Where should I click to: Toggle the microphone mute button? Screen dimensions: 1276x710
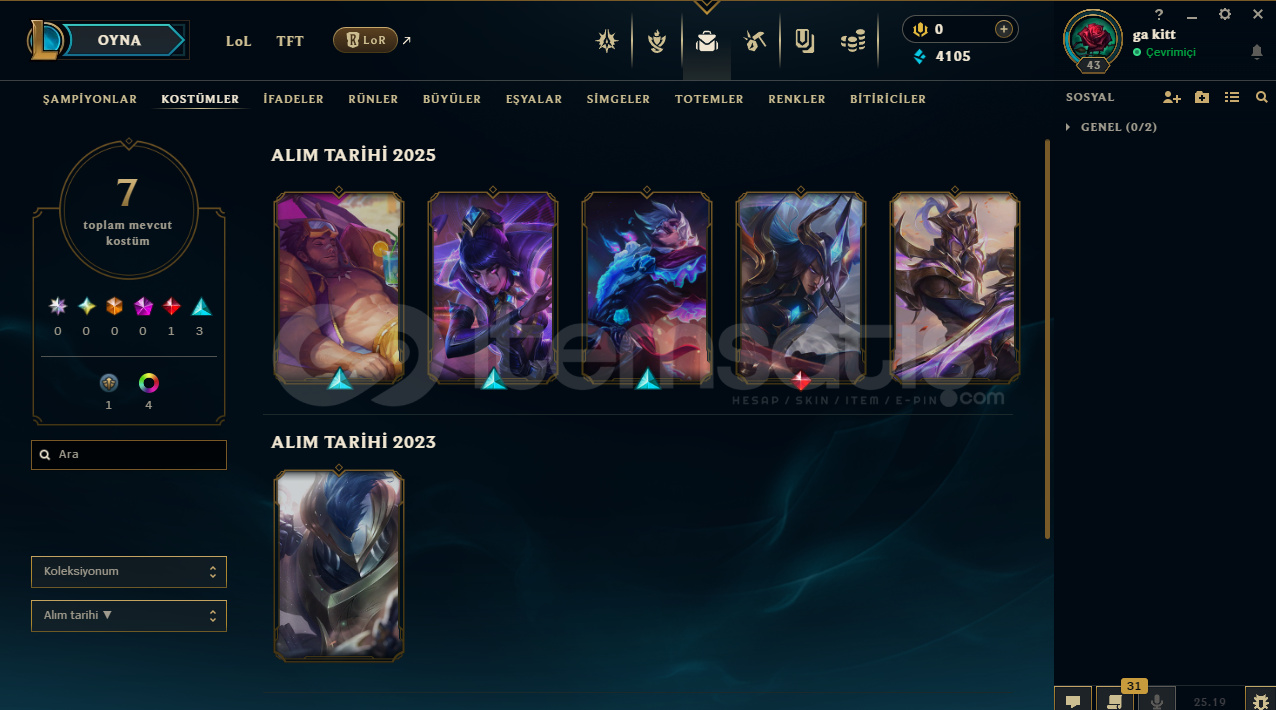click(x=1157, y=700)
